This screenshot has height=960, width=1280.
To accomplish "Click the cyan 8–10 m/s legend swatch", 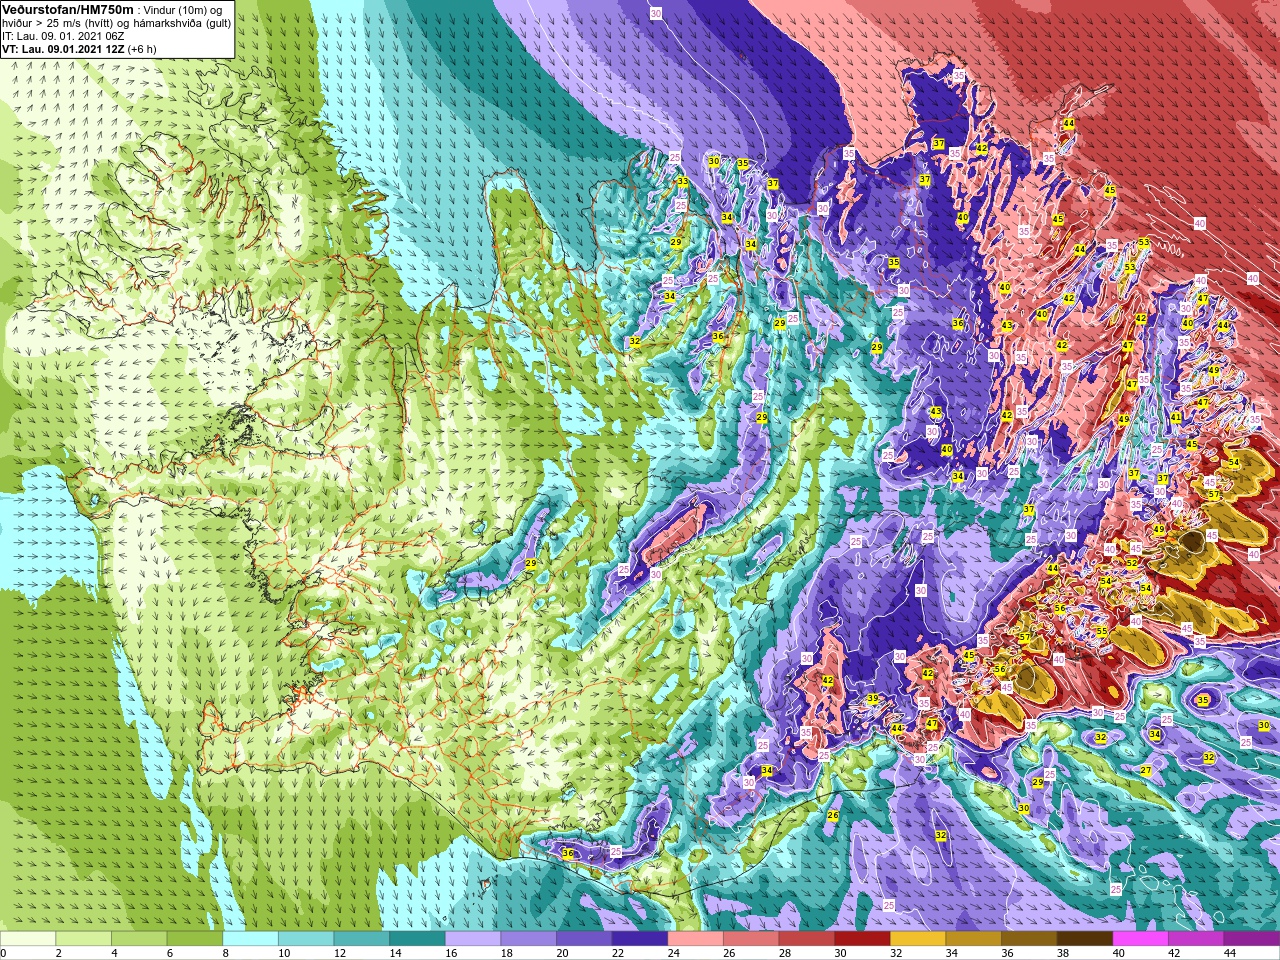I will (x=250, y=939).
